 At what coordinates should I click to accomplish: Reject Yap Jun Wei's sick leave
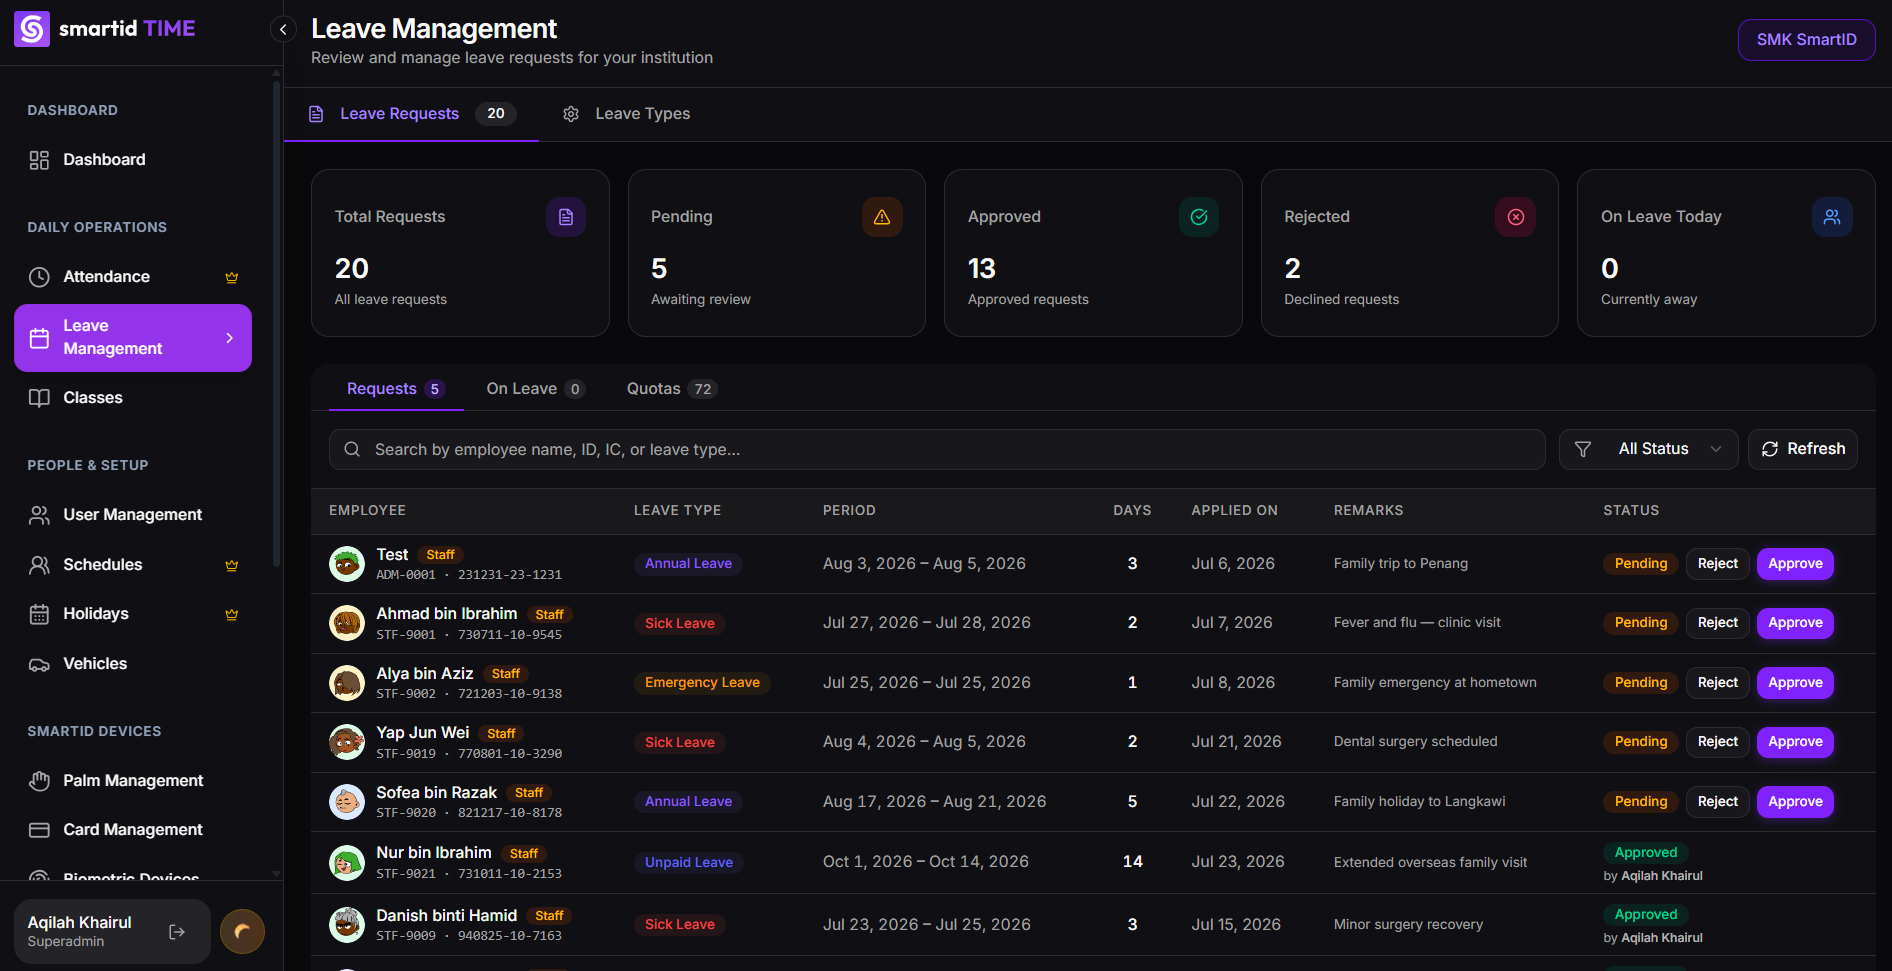(x=1717, y=742)
